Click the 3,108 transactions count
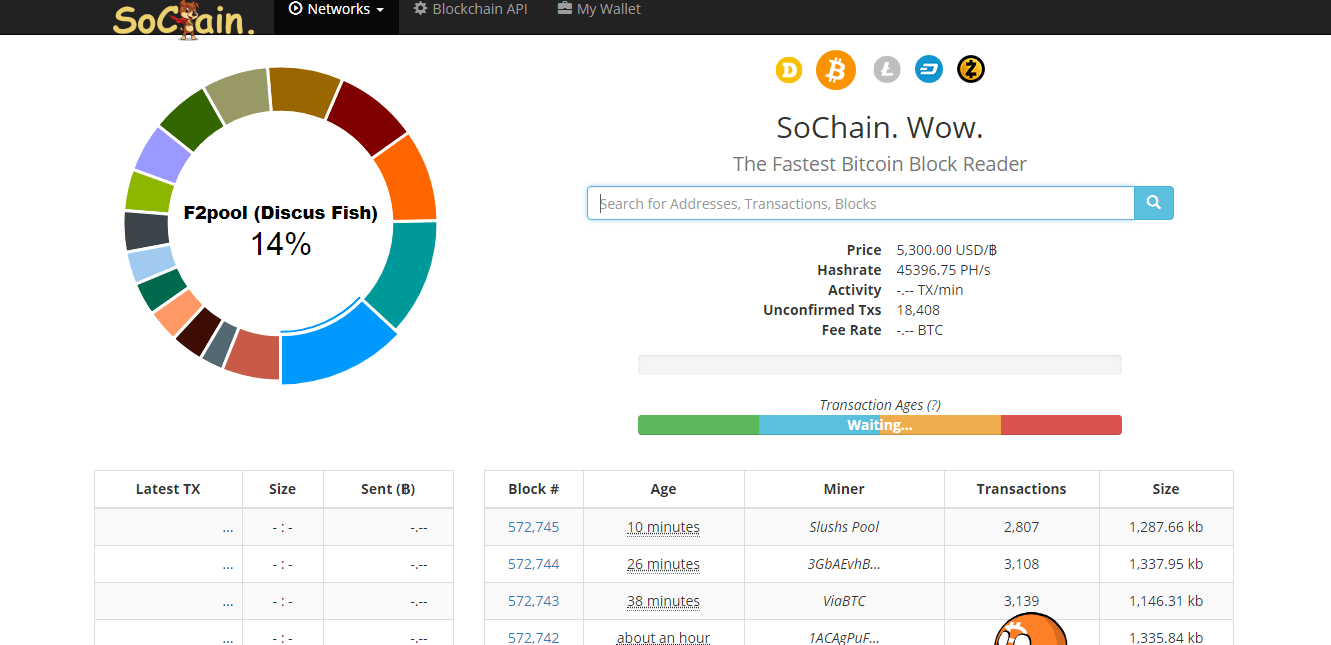The image size is (1331, 645). click(x=1021, y=564)
